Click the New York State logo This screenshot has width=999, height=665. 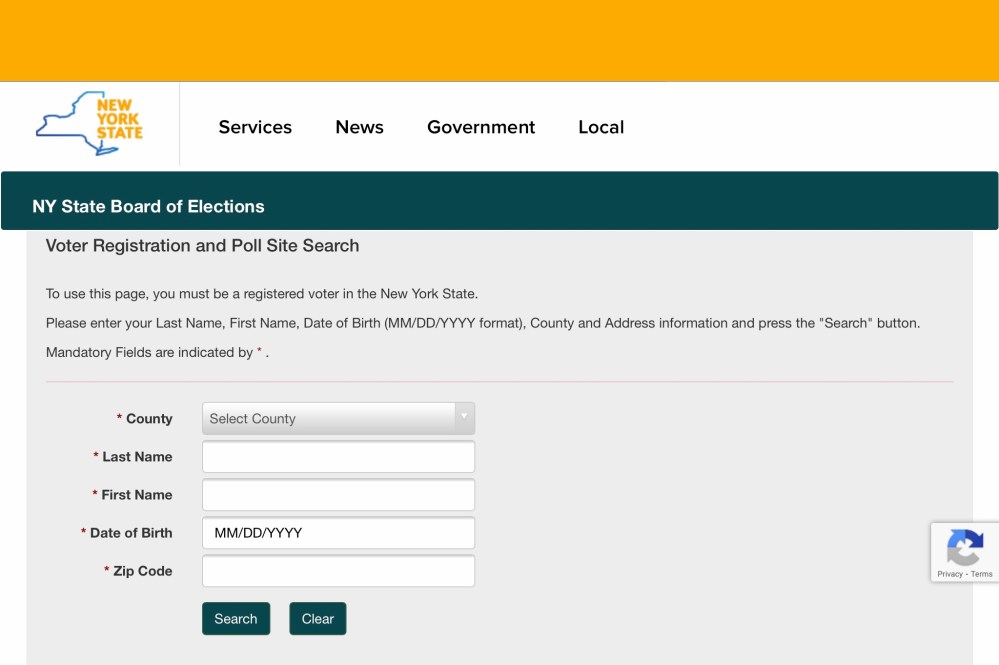click(90, 124)
